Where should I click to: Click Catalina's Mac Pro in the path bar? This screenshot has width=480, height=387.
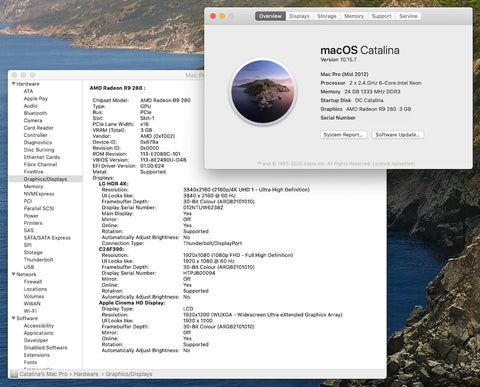[43, 374]
